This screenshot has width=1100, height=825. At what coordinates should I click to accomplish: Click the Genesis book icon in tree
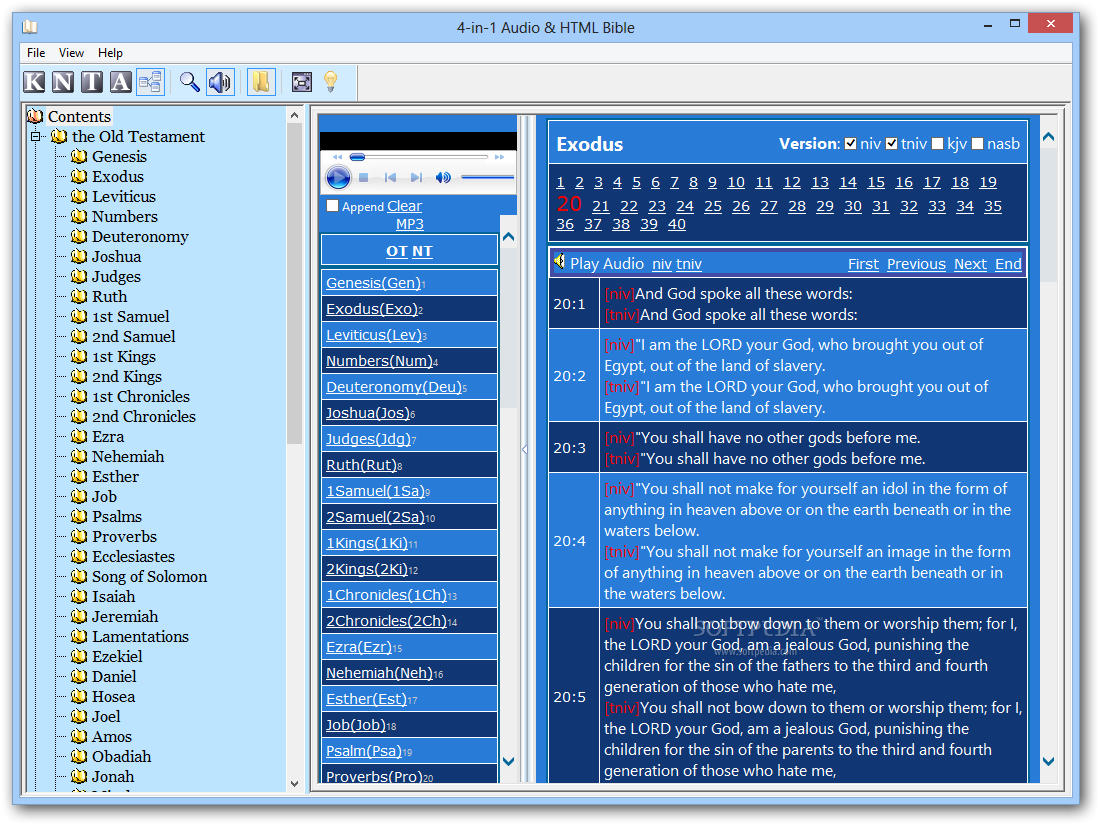(79, 156)
